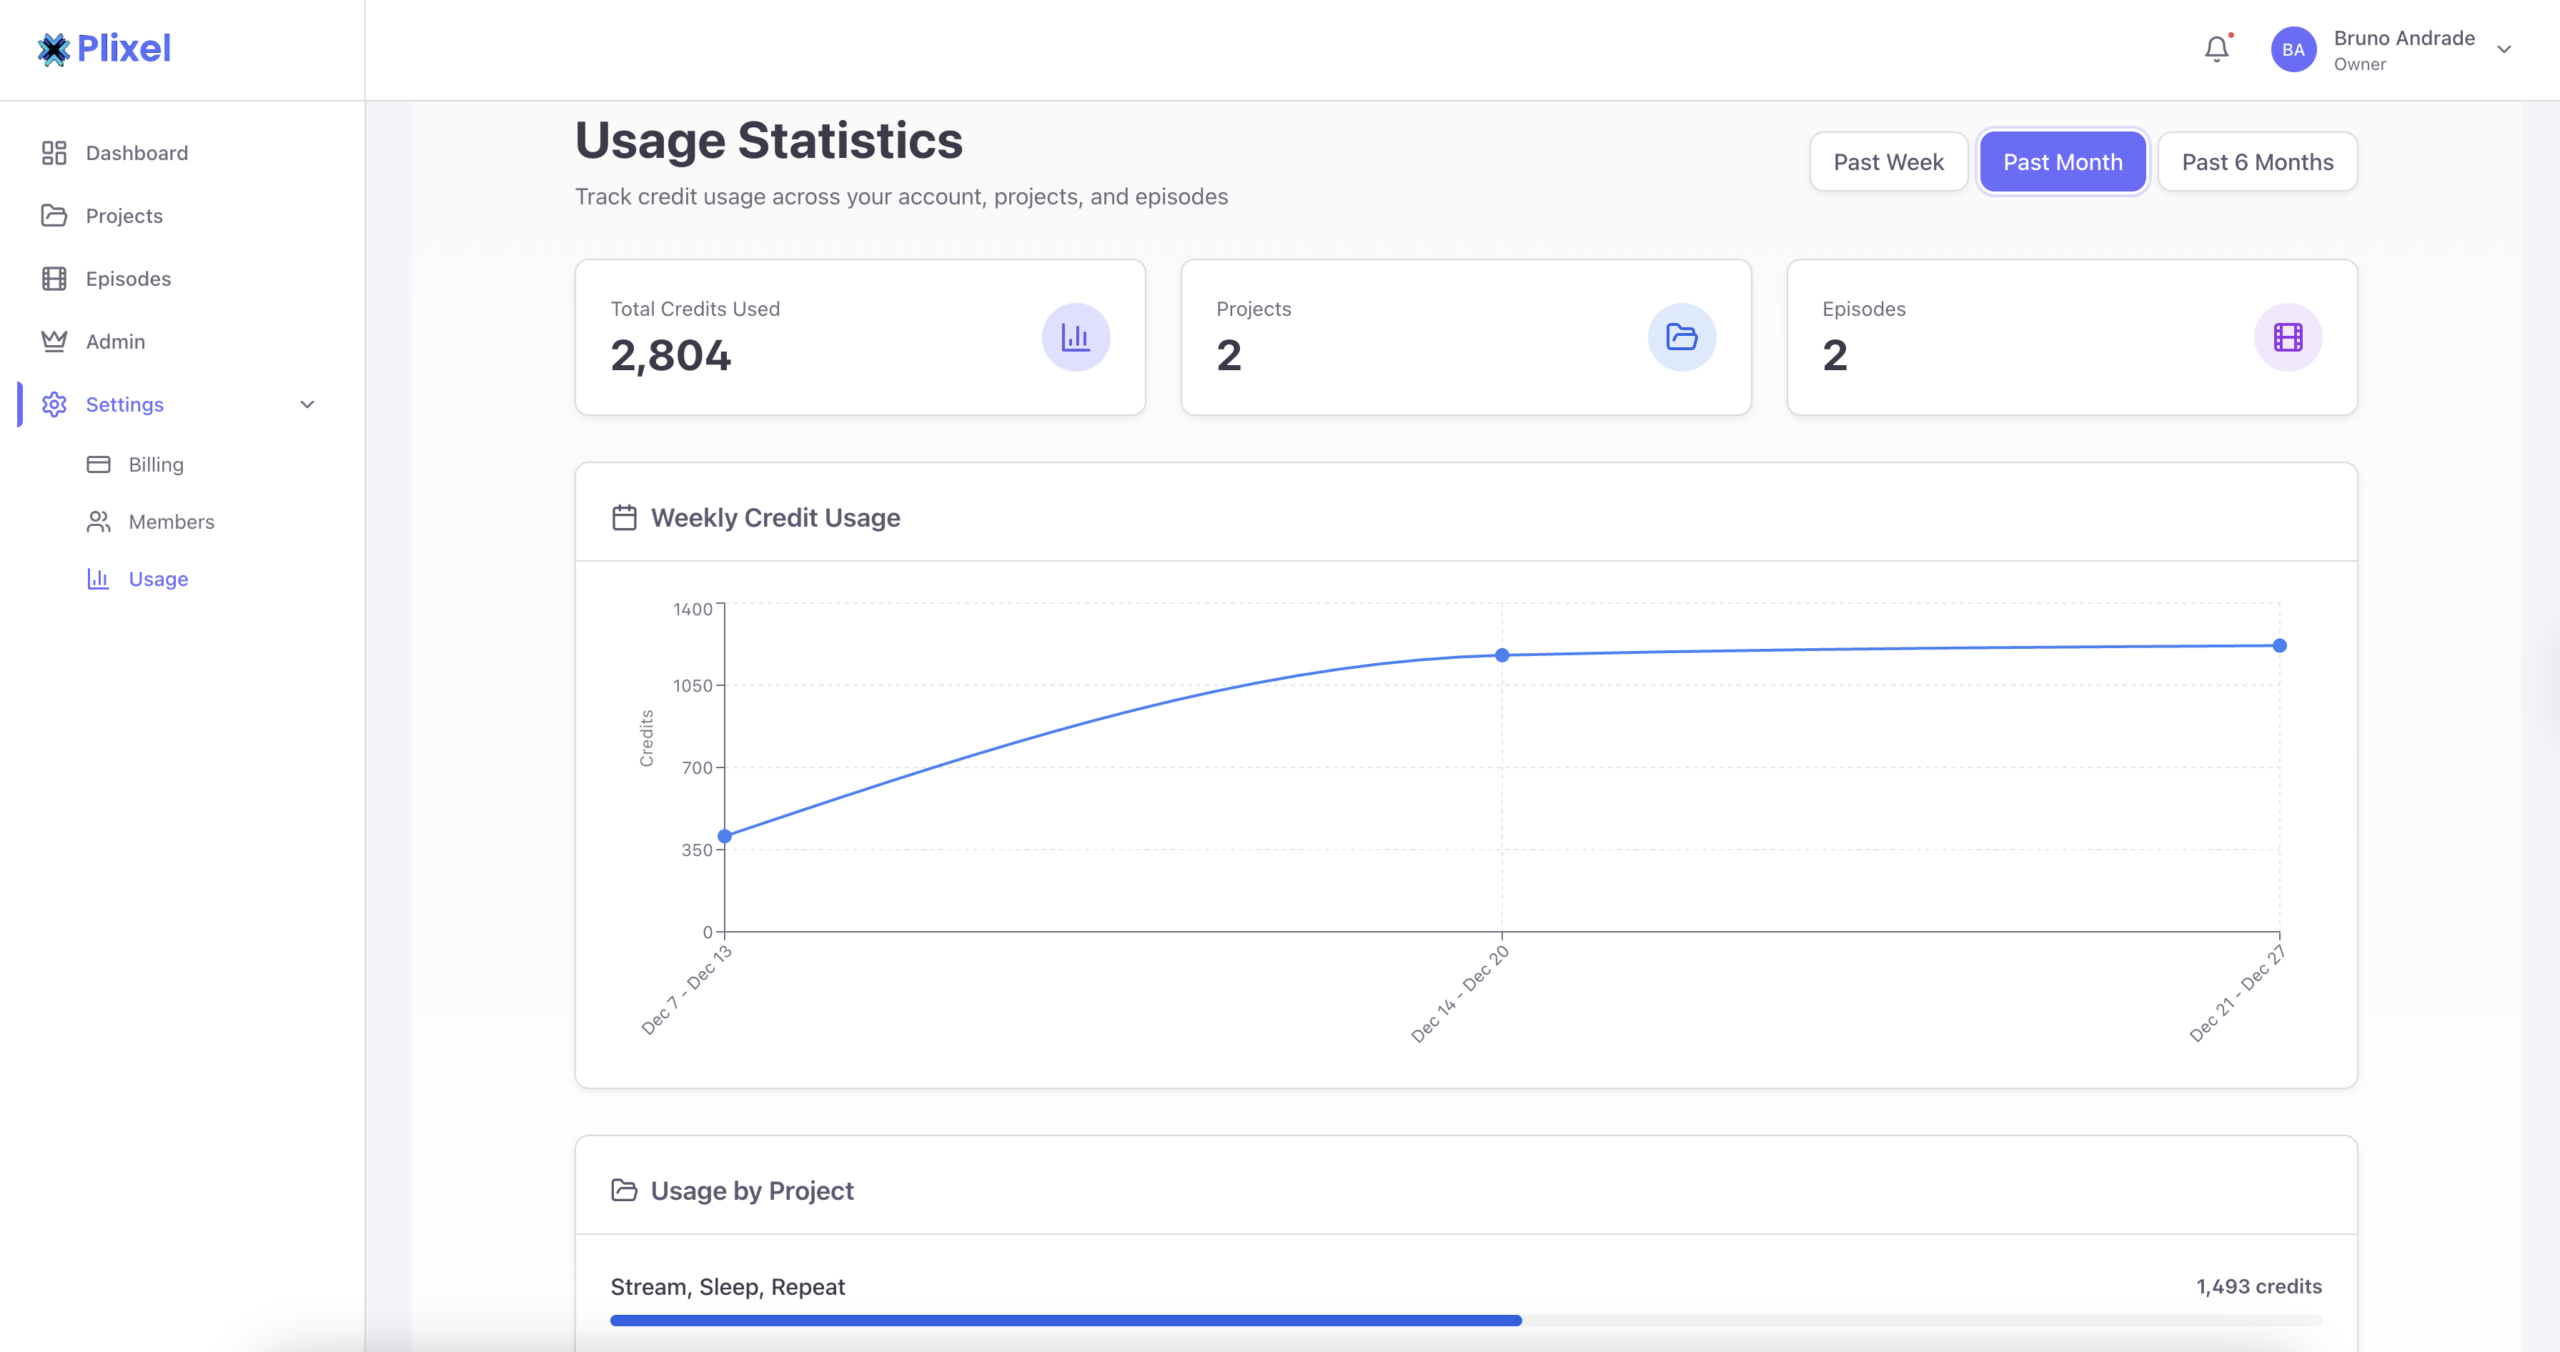Screen dimensions: 2560x1352
Task: Click the Usage by Project folder icon
Action: [x=624, y=1190]
